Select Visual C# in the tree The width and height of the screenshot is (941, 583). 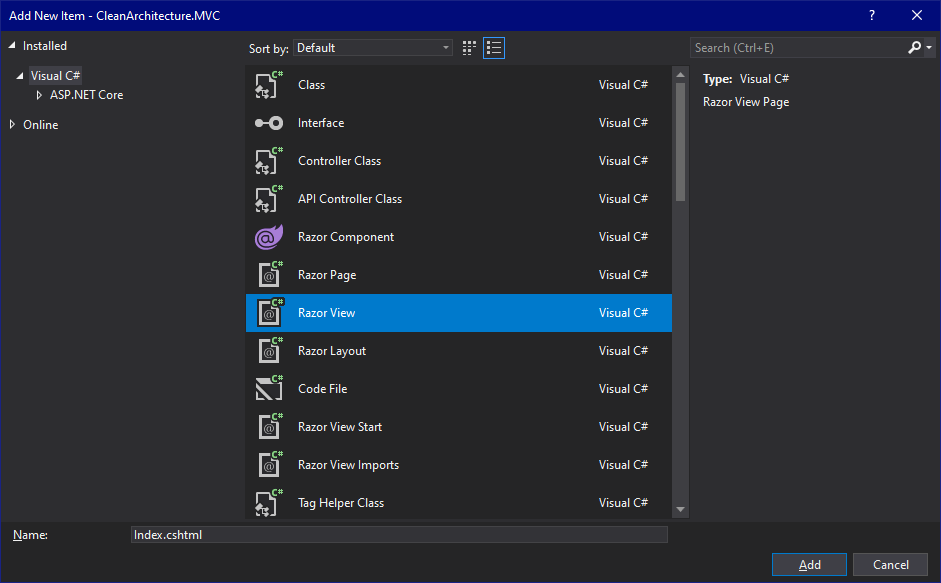coord(55,76)
